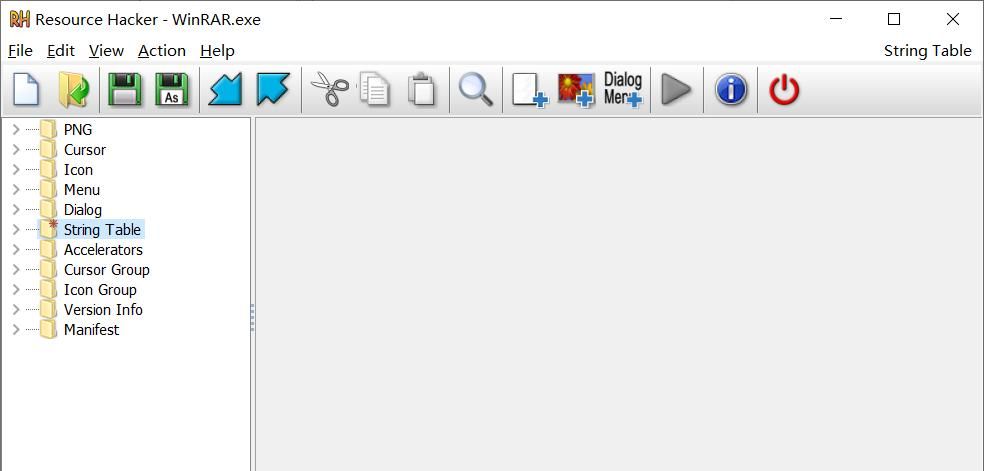Expand the String Table tree node
Viewport: 984px width, 471px height.
16,230
